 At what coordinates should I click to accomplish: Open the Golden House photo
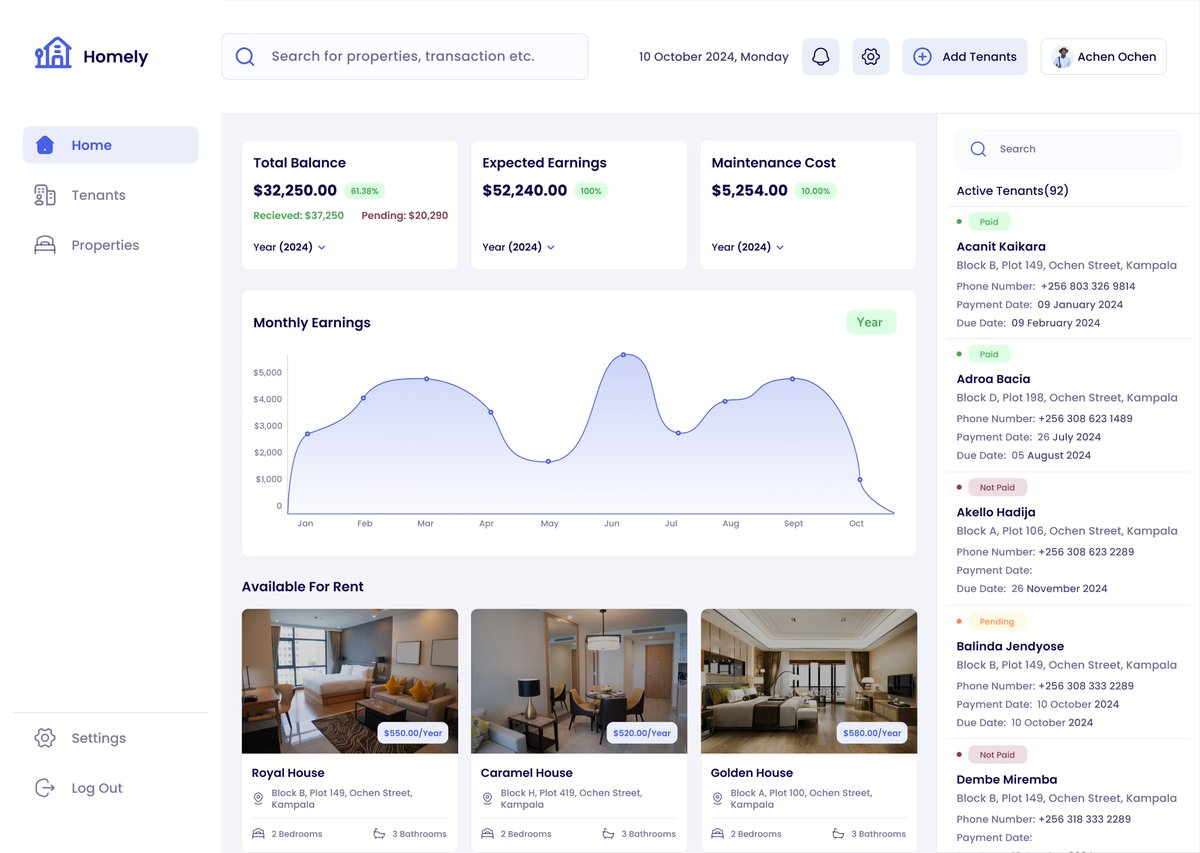tap(809, 681)
